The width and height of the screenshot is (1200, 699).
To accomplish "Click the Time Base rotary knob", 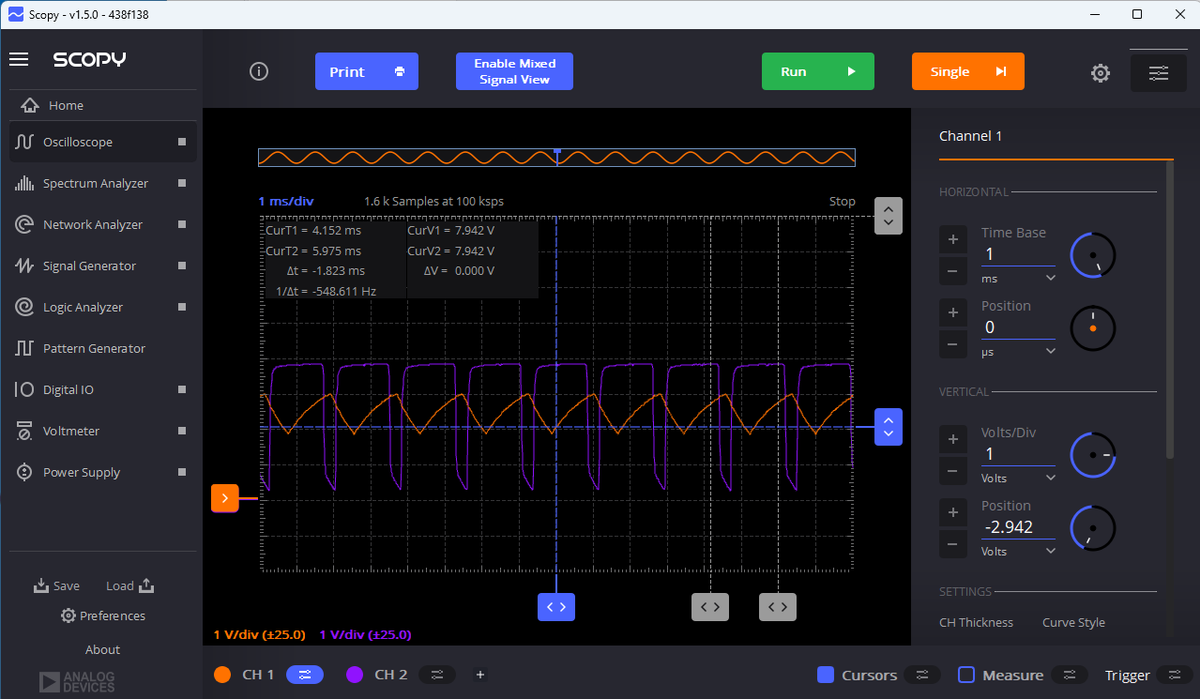I will coord(1093,256).
